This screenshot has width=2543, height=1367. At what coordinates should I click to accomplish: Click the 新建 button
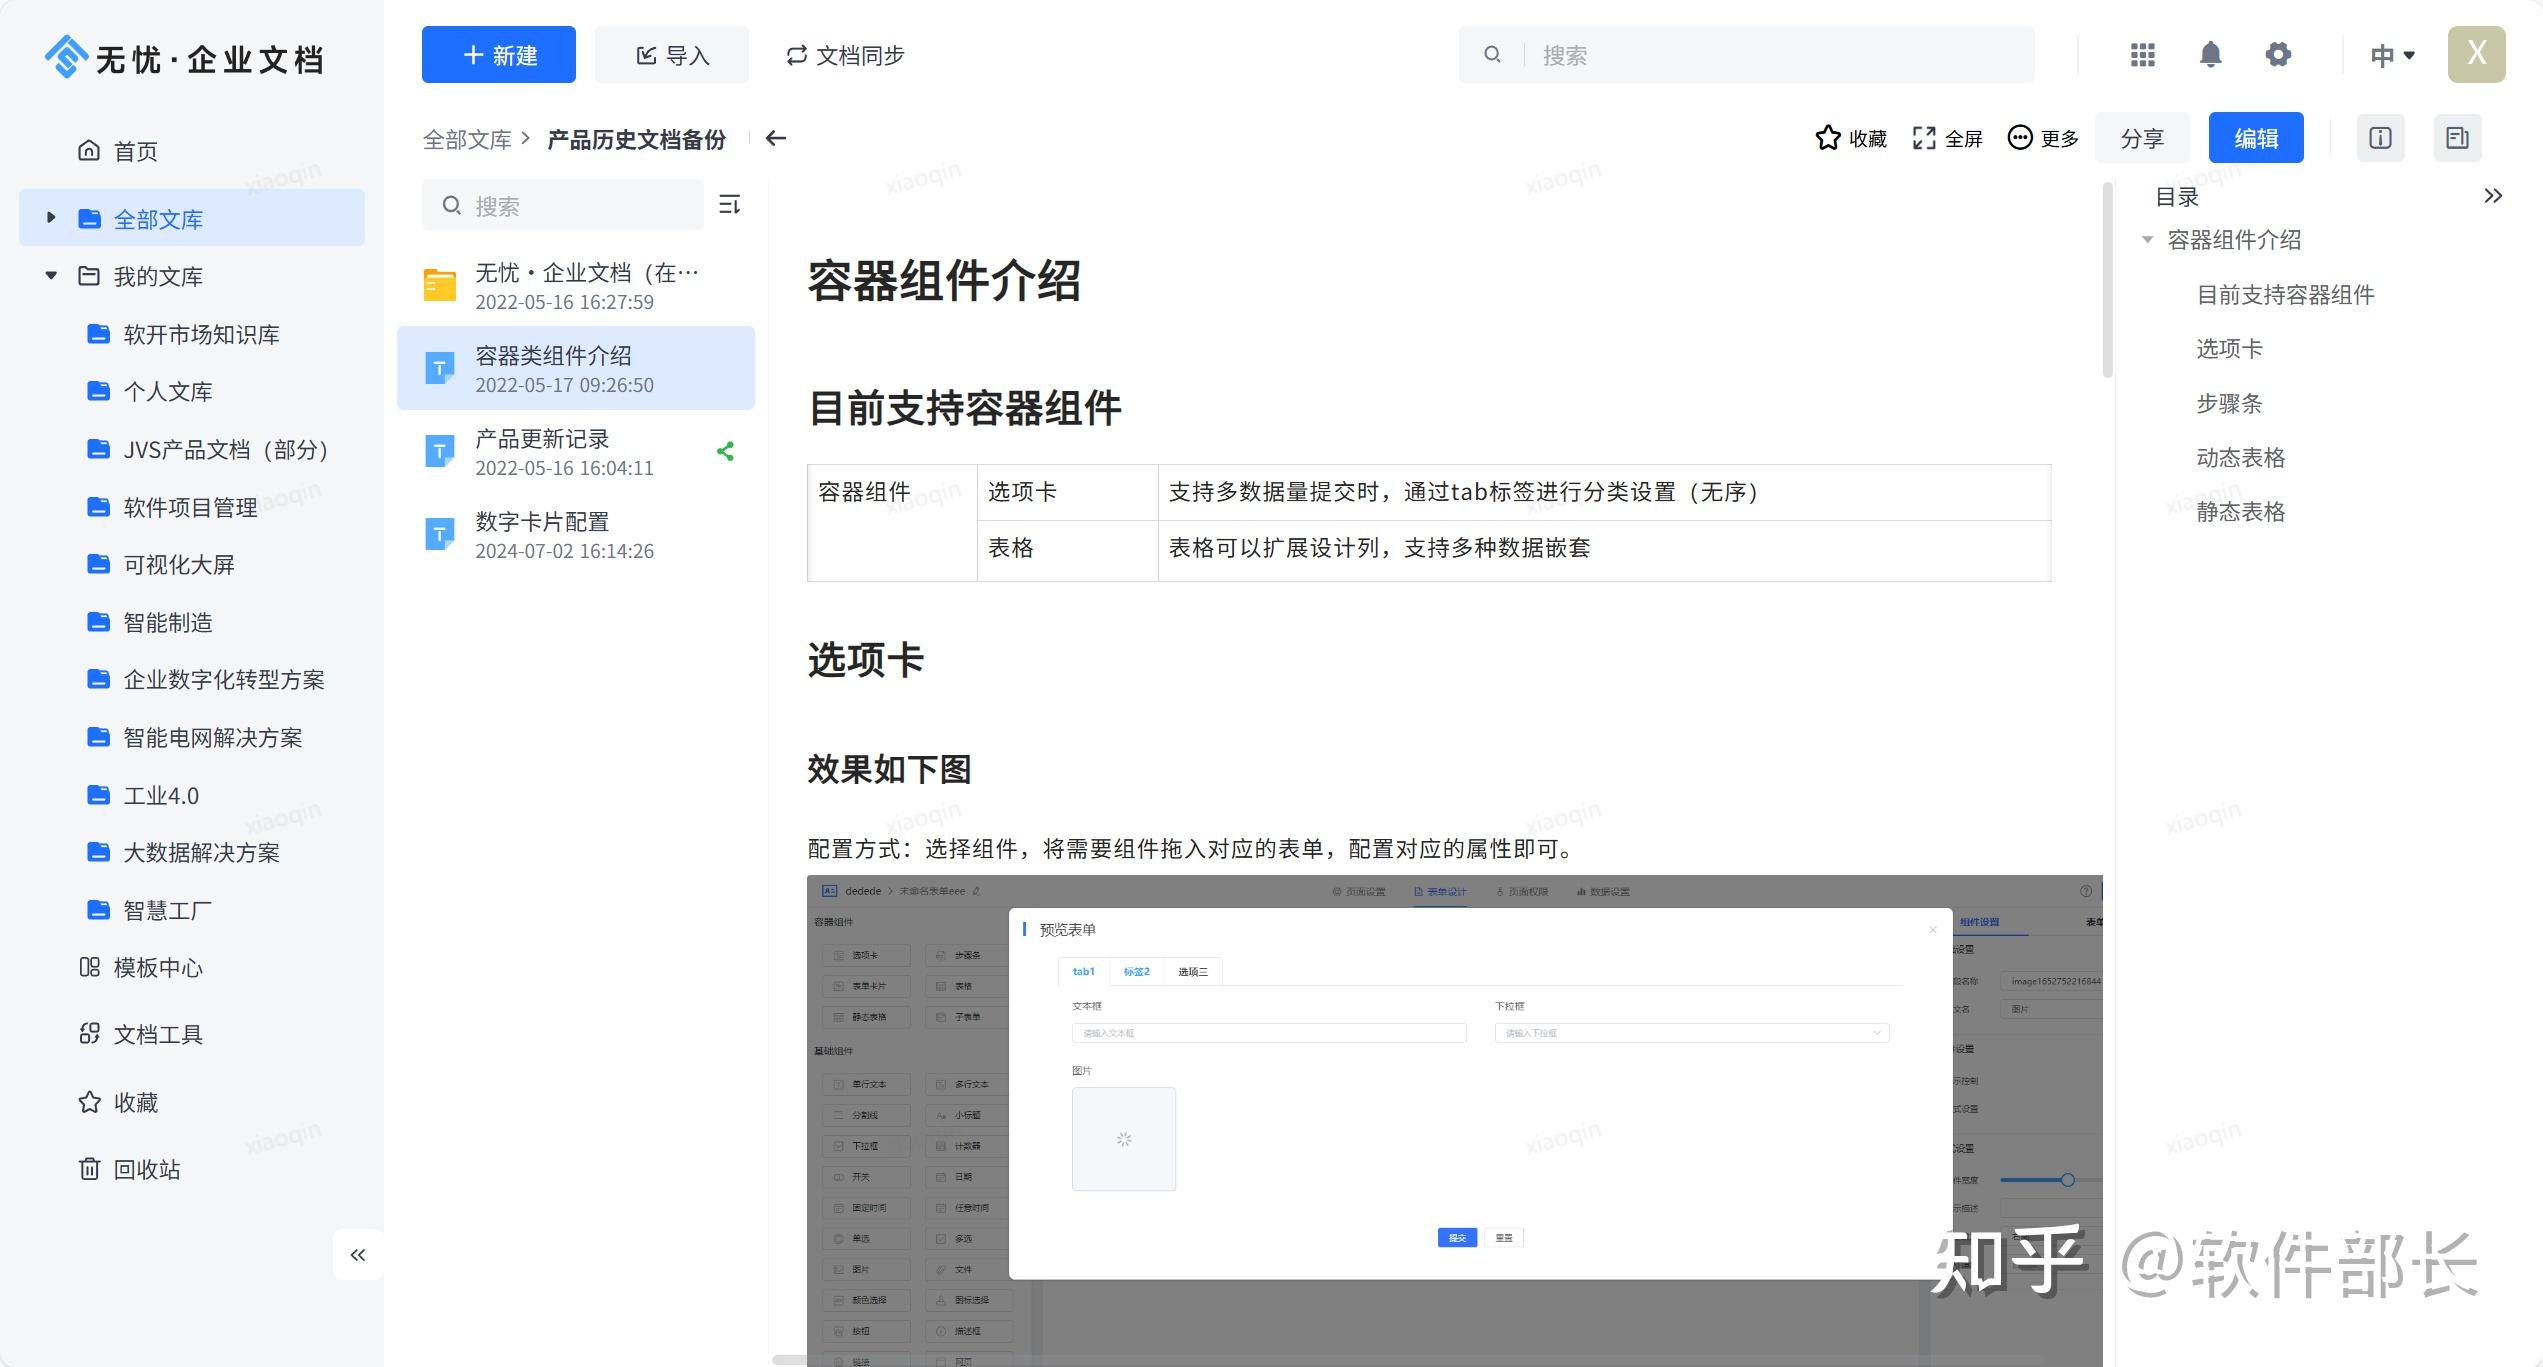tap(498, 55)
